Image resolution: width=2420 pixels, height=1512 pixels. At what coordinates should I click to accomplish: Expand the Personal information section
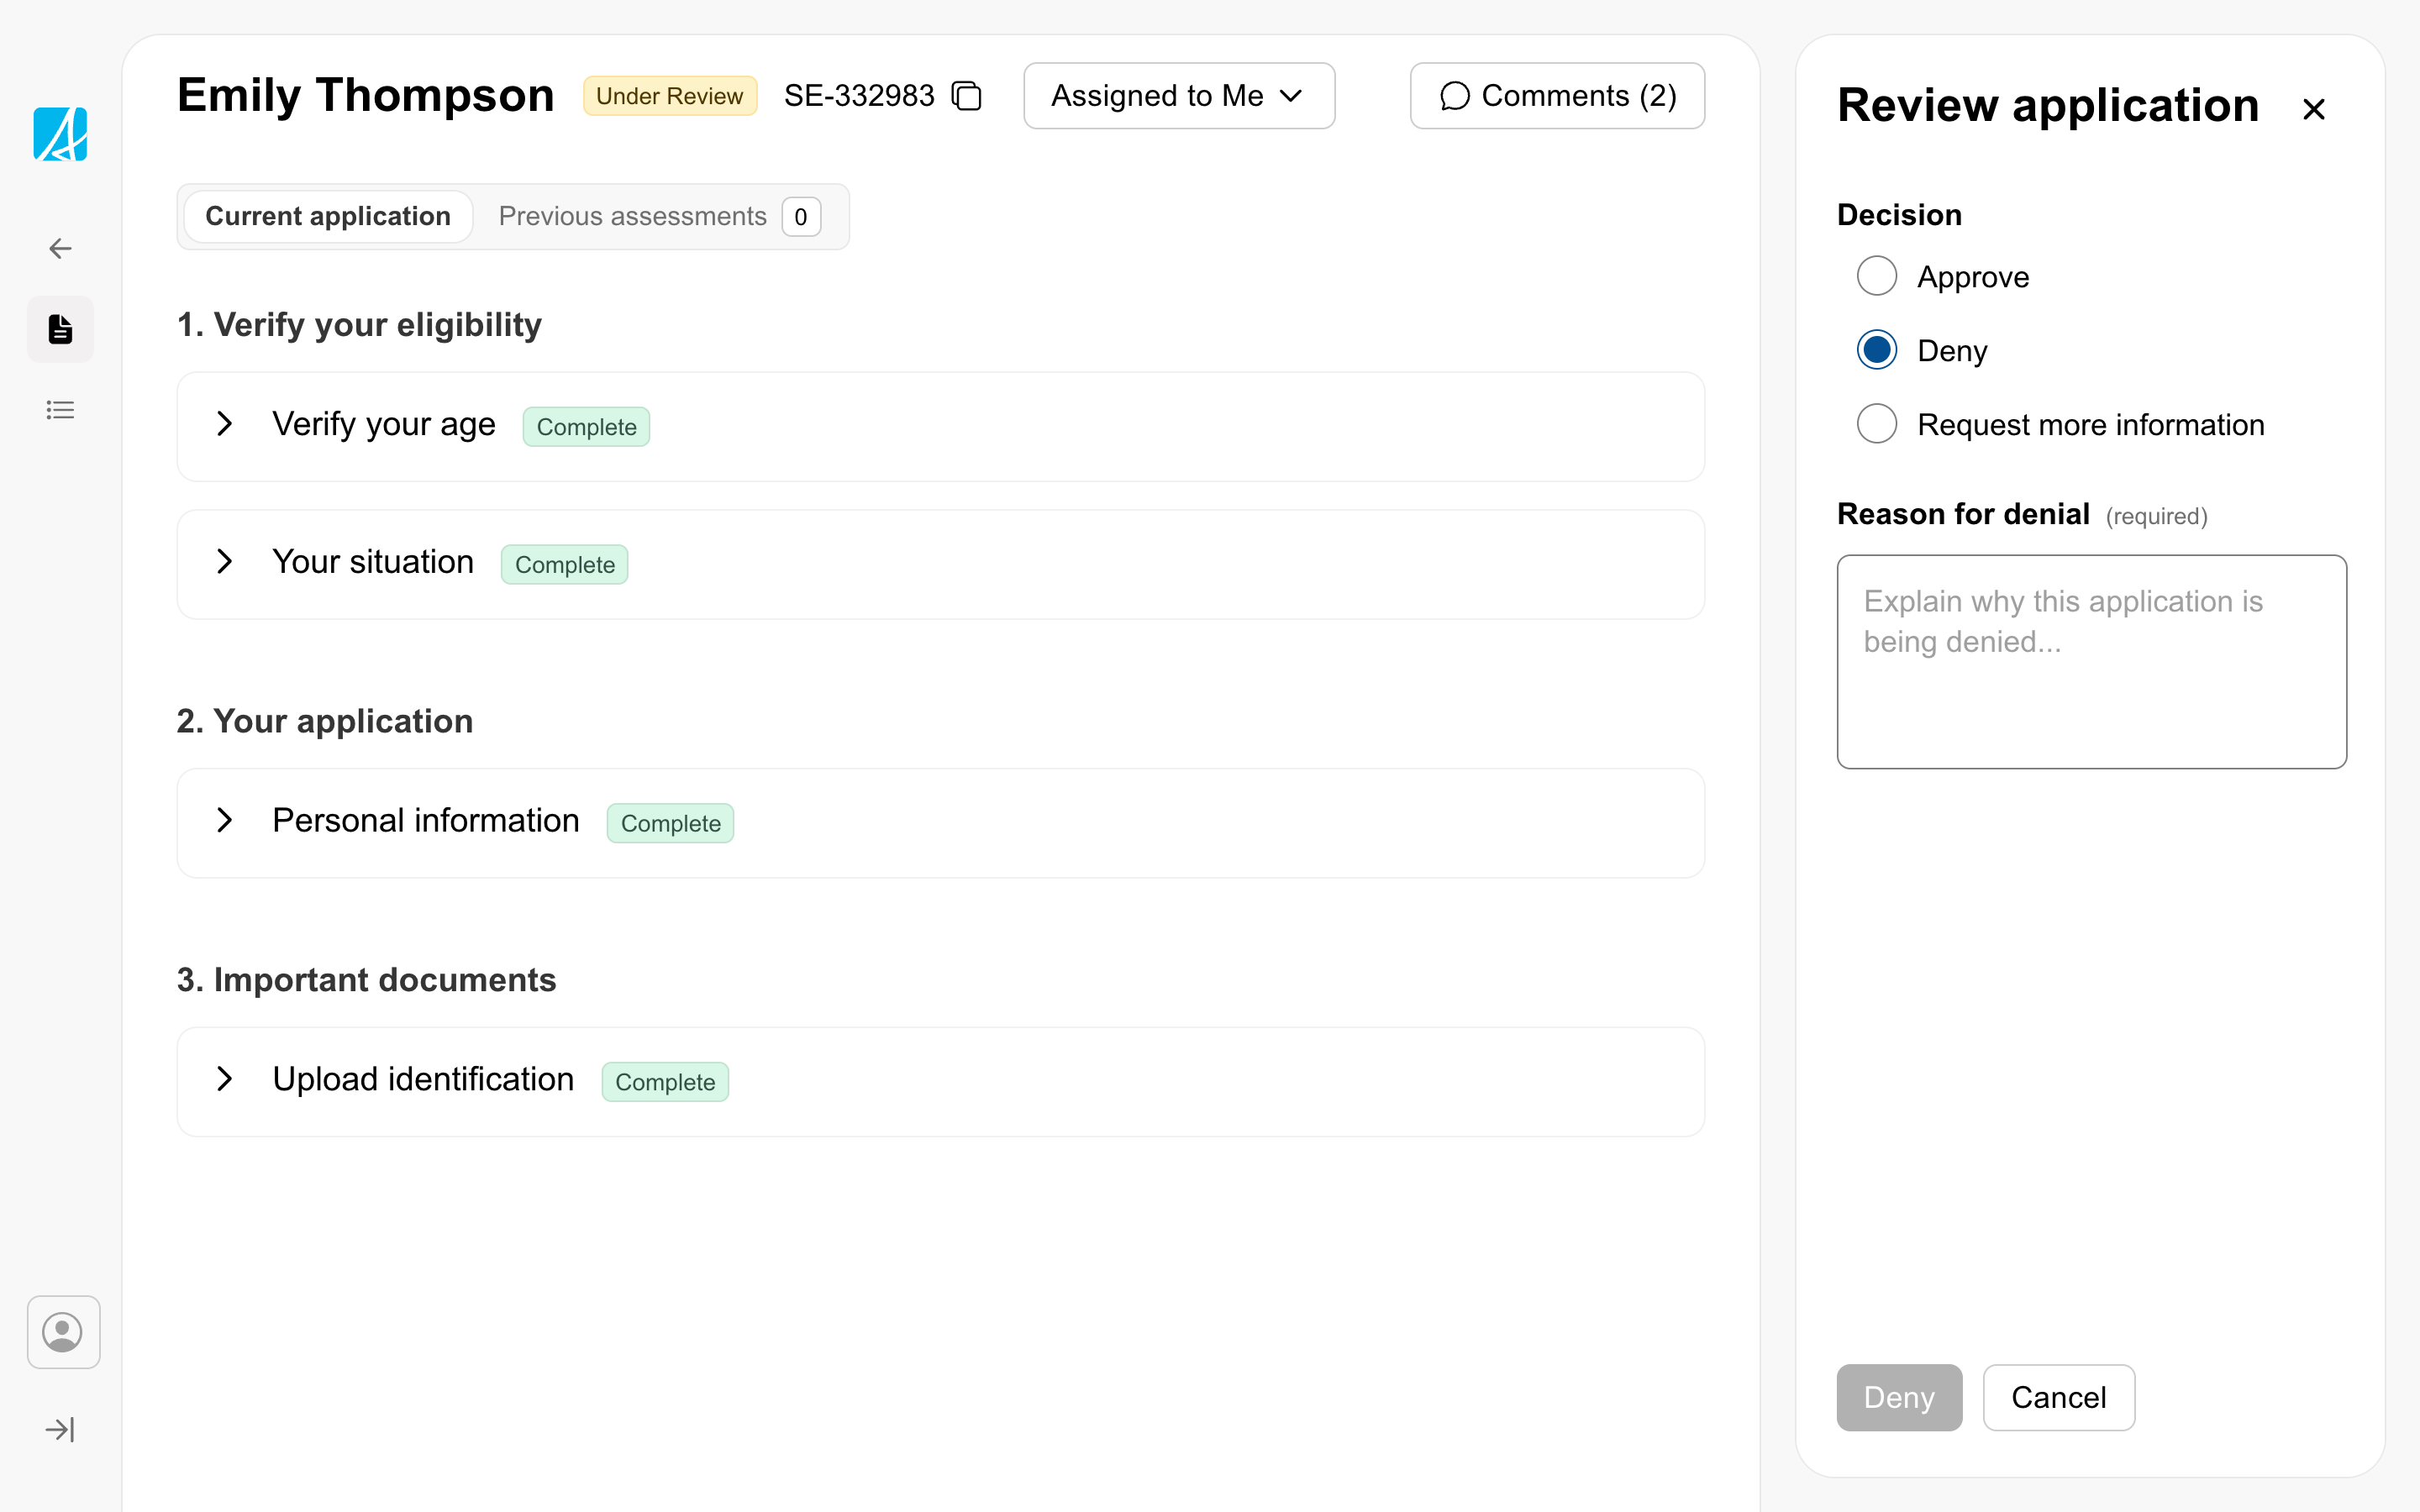point(225,821)
